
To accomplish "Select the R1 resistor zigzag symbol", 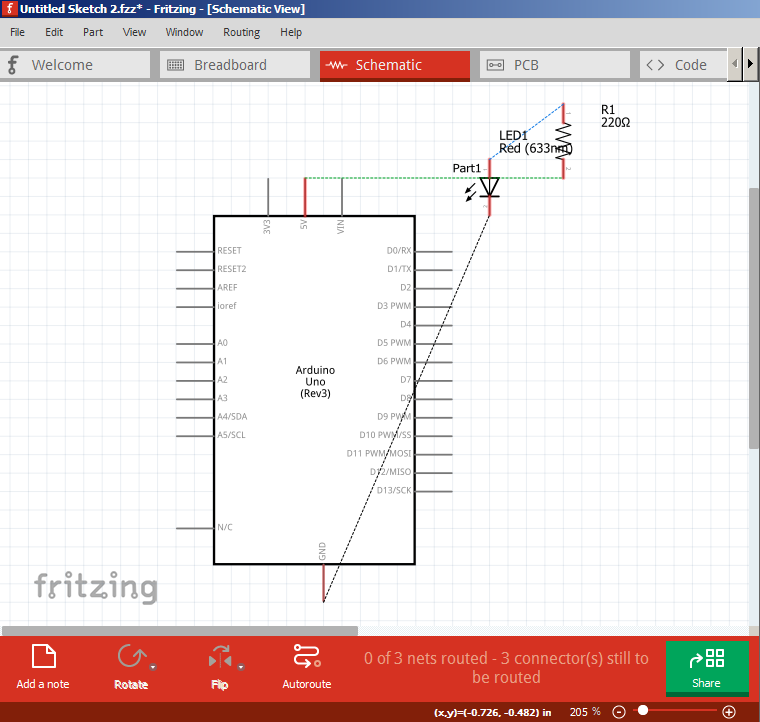I will click(x=563, y=141).
